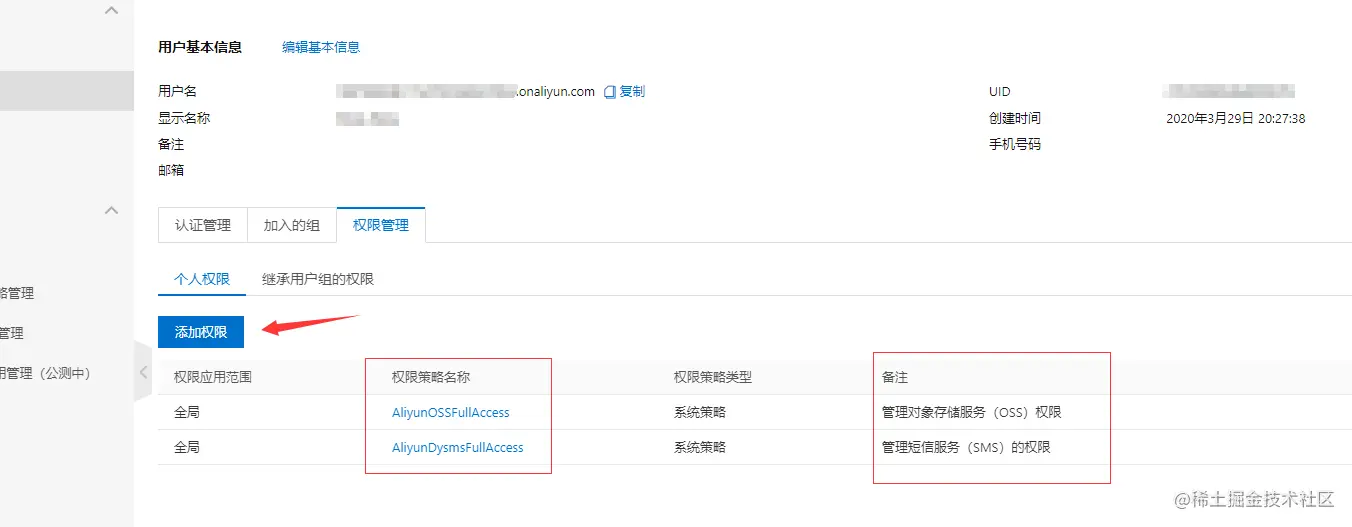
Task: Click 系统策略 in the AliyunDysmsFullAccess row
Action: (x=700, y=447)
